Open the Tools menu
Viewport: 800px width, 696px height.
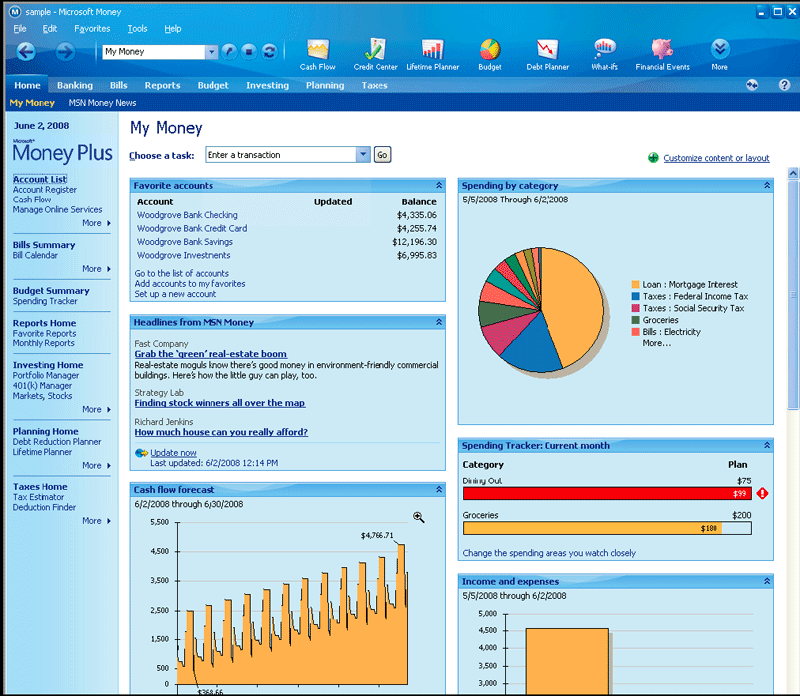137,29
